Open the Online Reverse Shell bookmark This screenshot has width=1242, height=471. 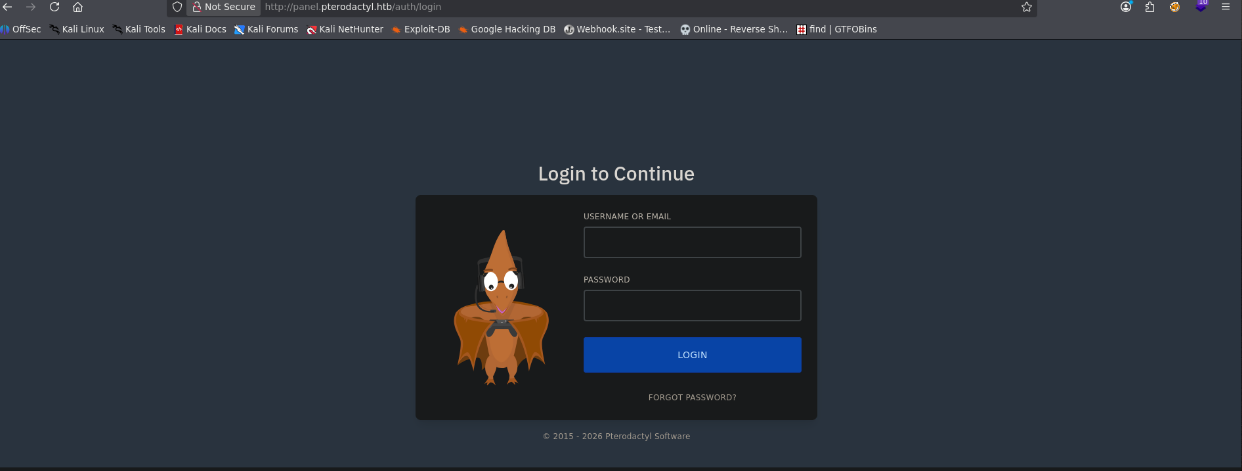pyautogui.click(x=734, y=29)
